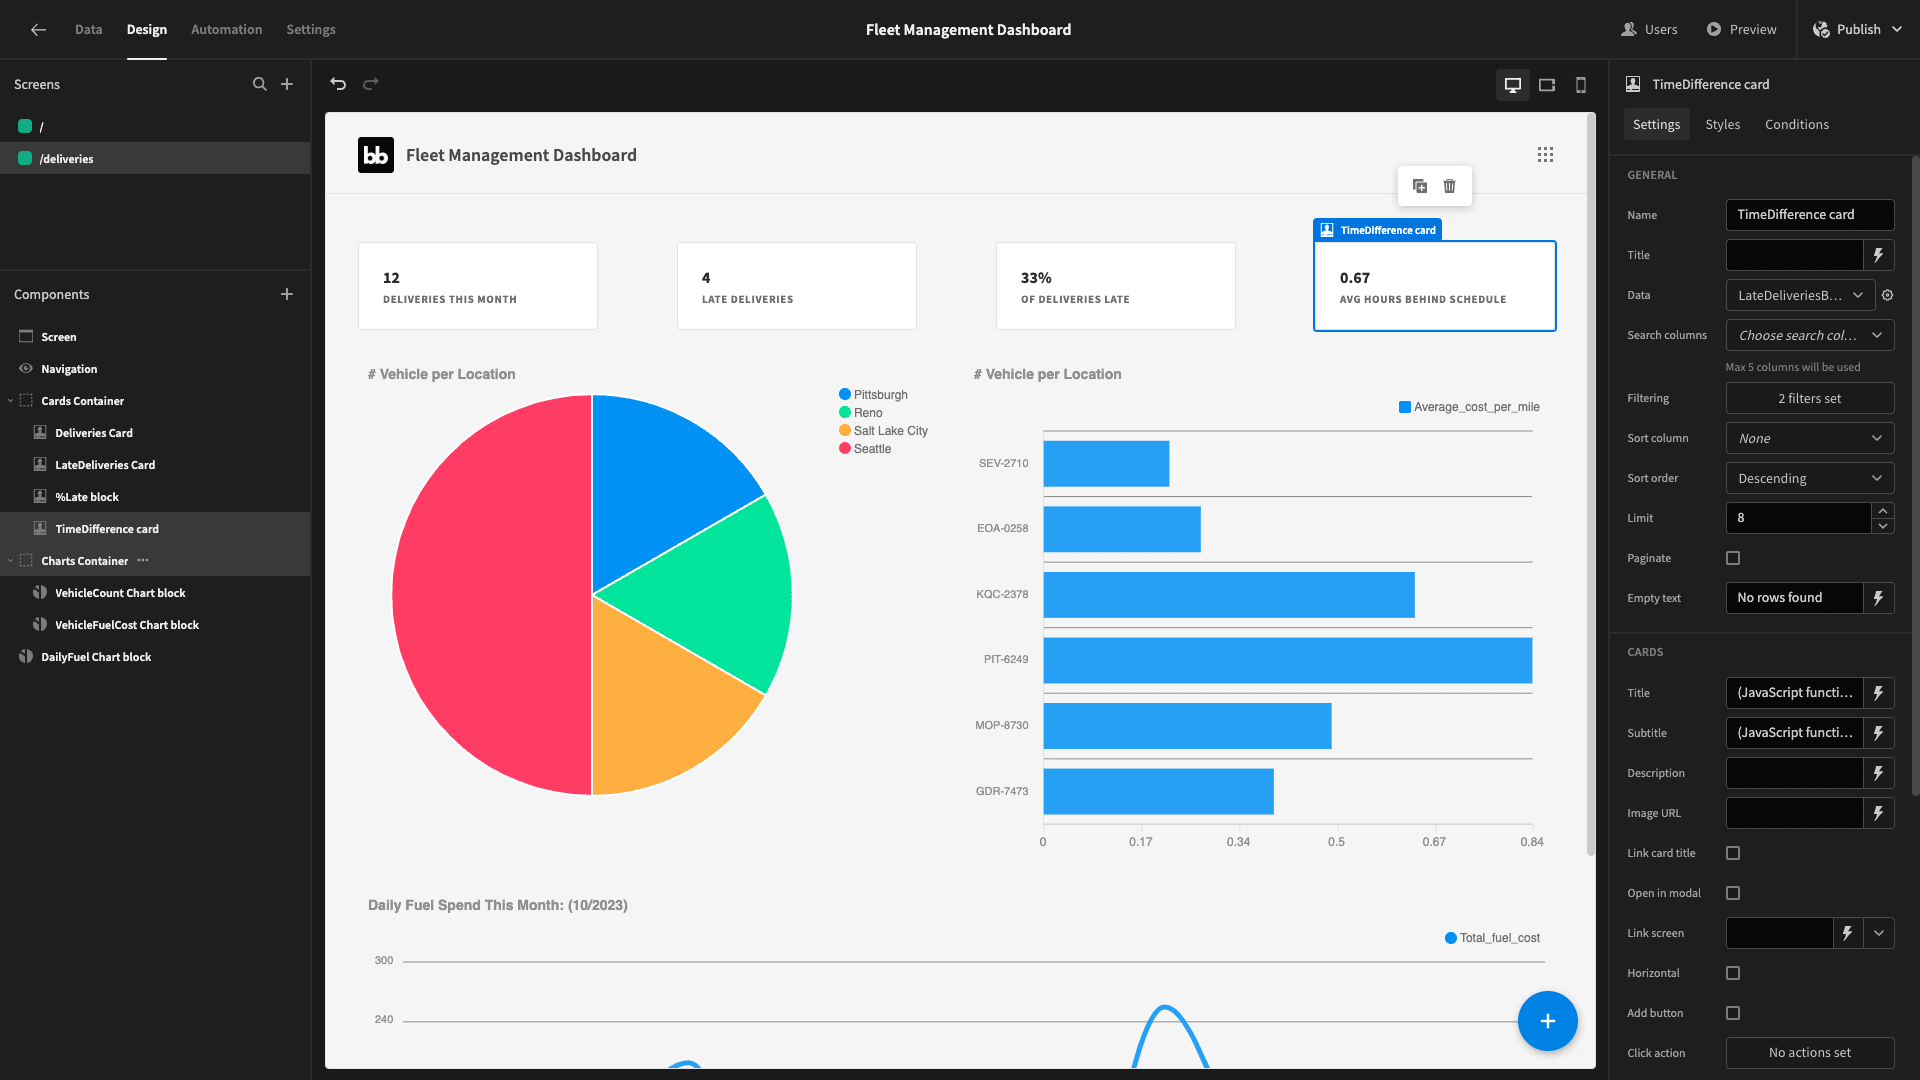1920x1080 pixels.
Task: Click the redo arrow icon
Action: [x=371, y=84]
